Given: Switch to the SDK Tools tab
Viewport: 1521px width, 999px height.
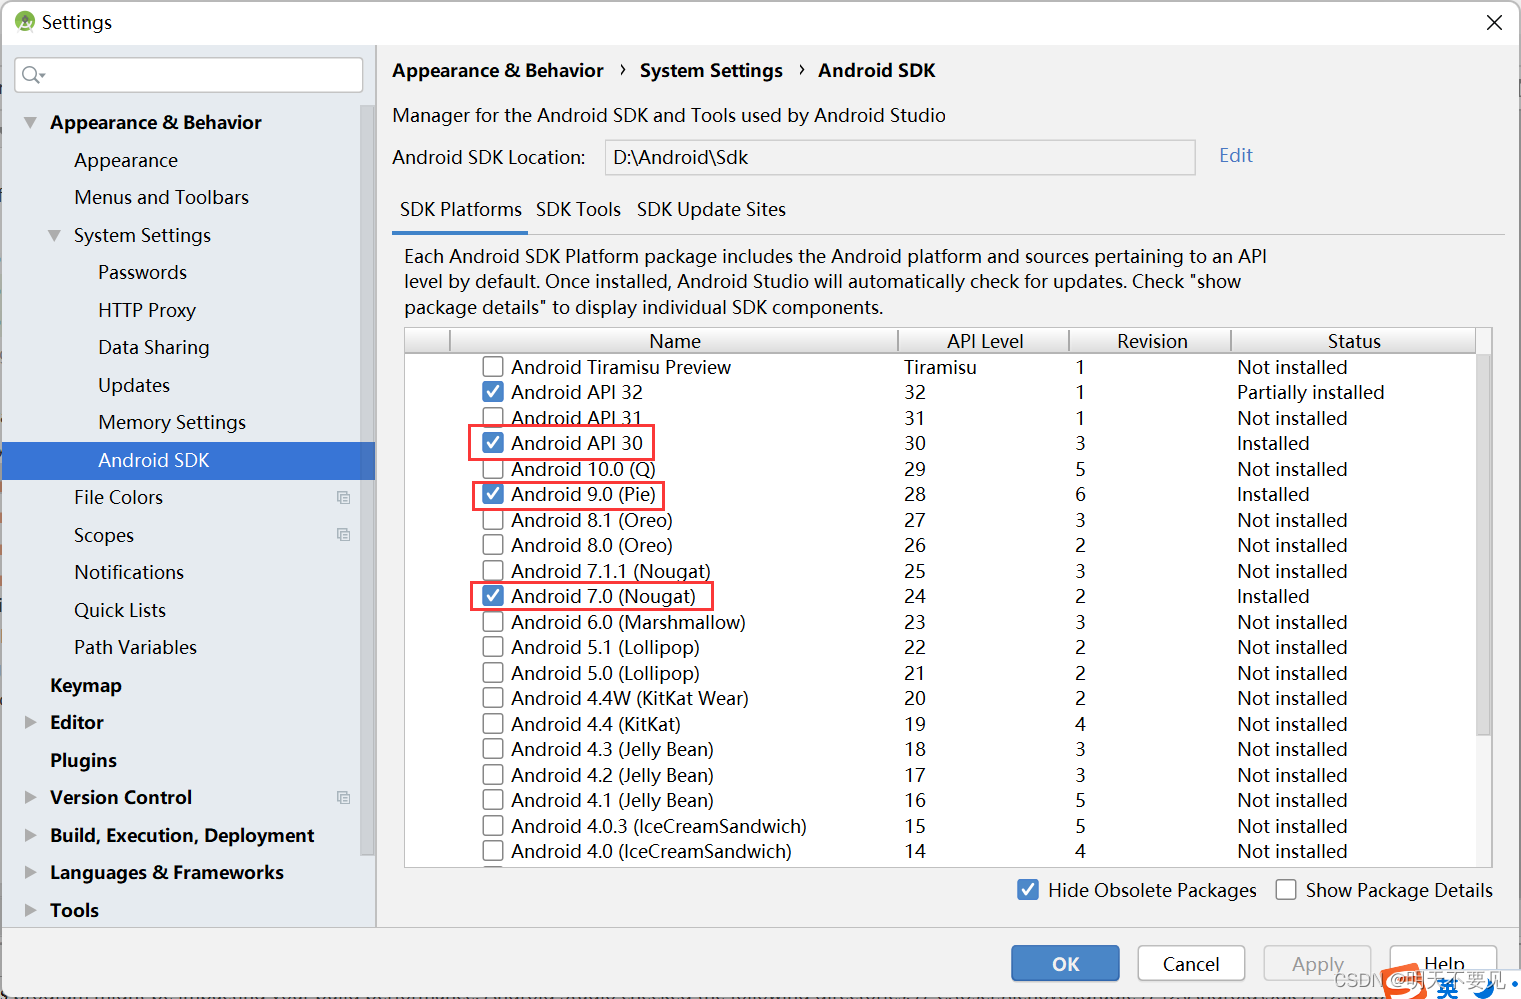Looking at the screenshot, I should [578, 209].
